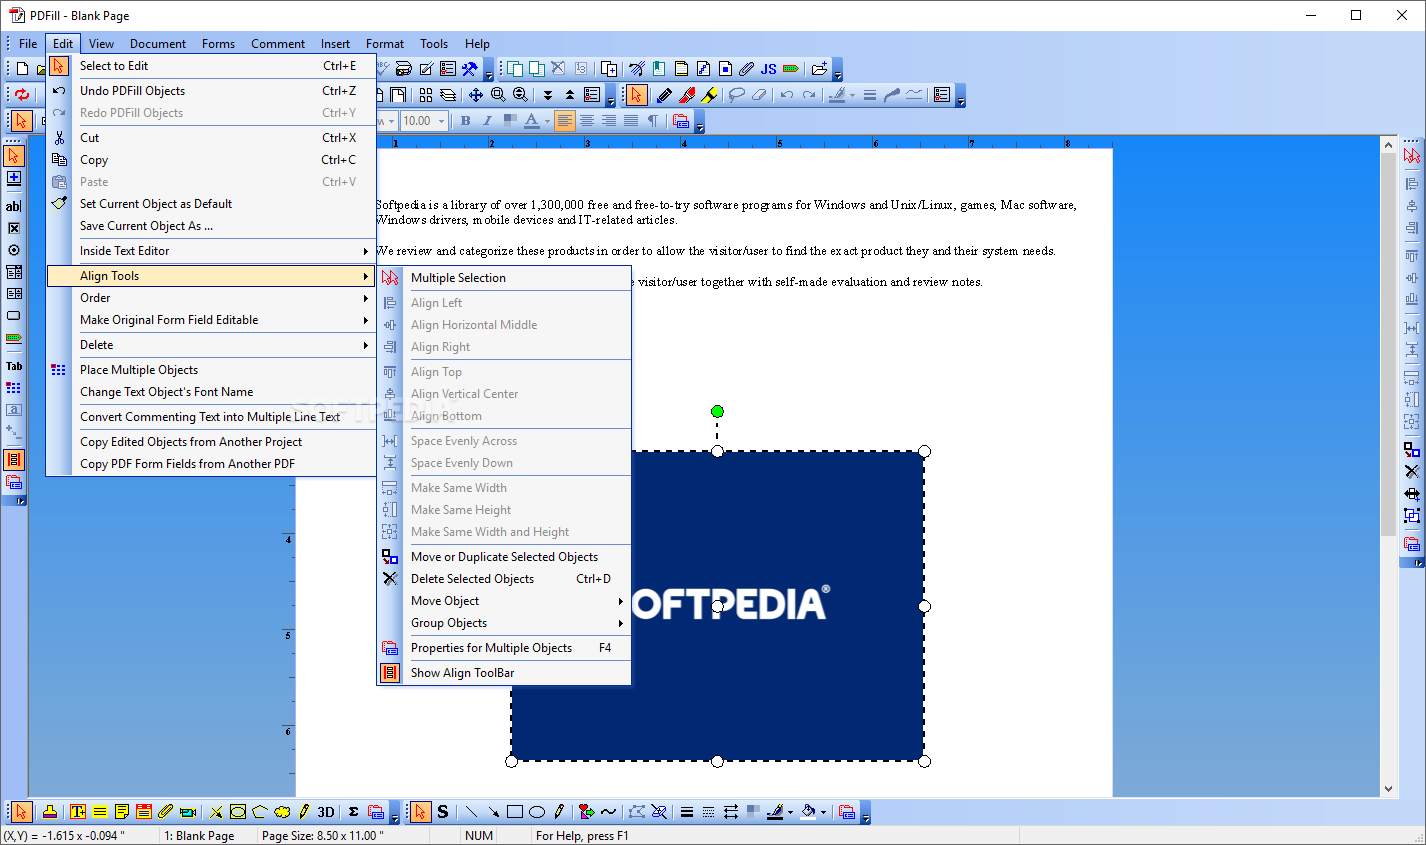Toggle the selection arrow in bottom drawing toolbar

(x=421, y=812)
